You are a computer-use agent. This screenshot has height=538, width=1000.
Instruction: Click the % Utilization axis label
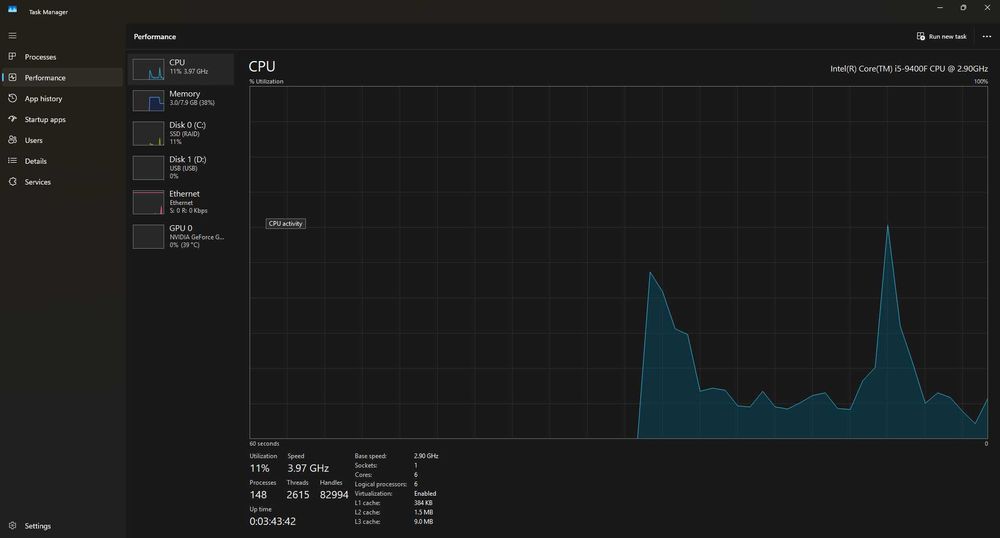267,82
